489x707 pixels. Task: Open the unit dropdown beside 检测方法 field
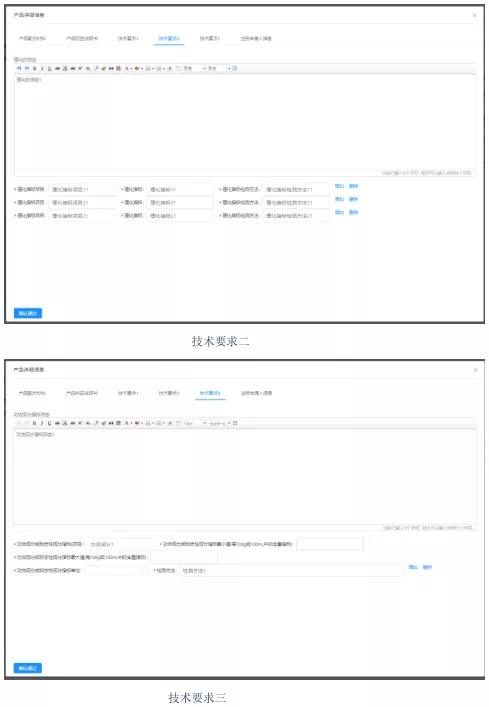[x=116, y=570]
